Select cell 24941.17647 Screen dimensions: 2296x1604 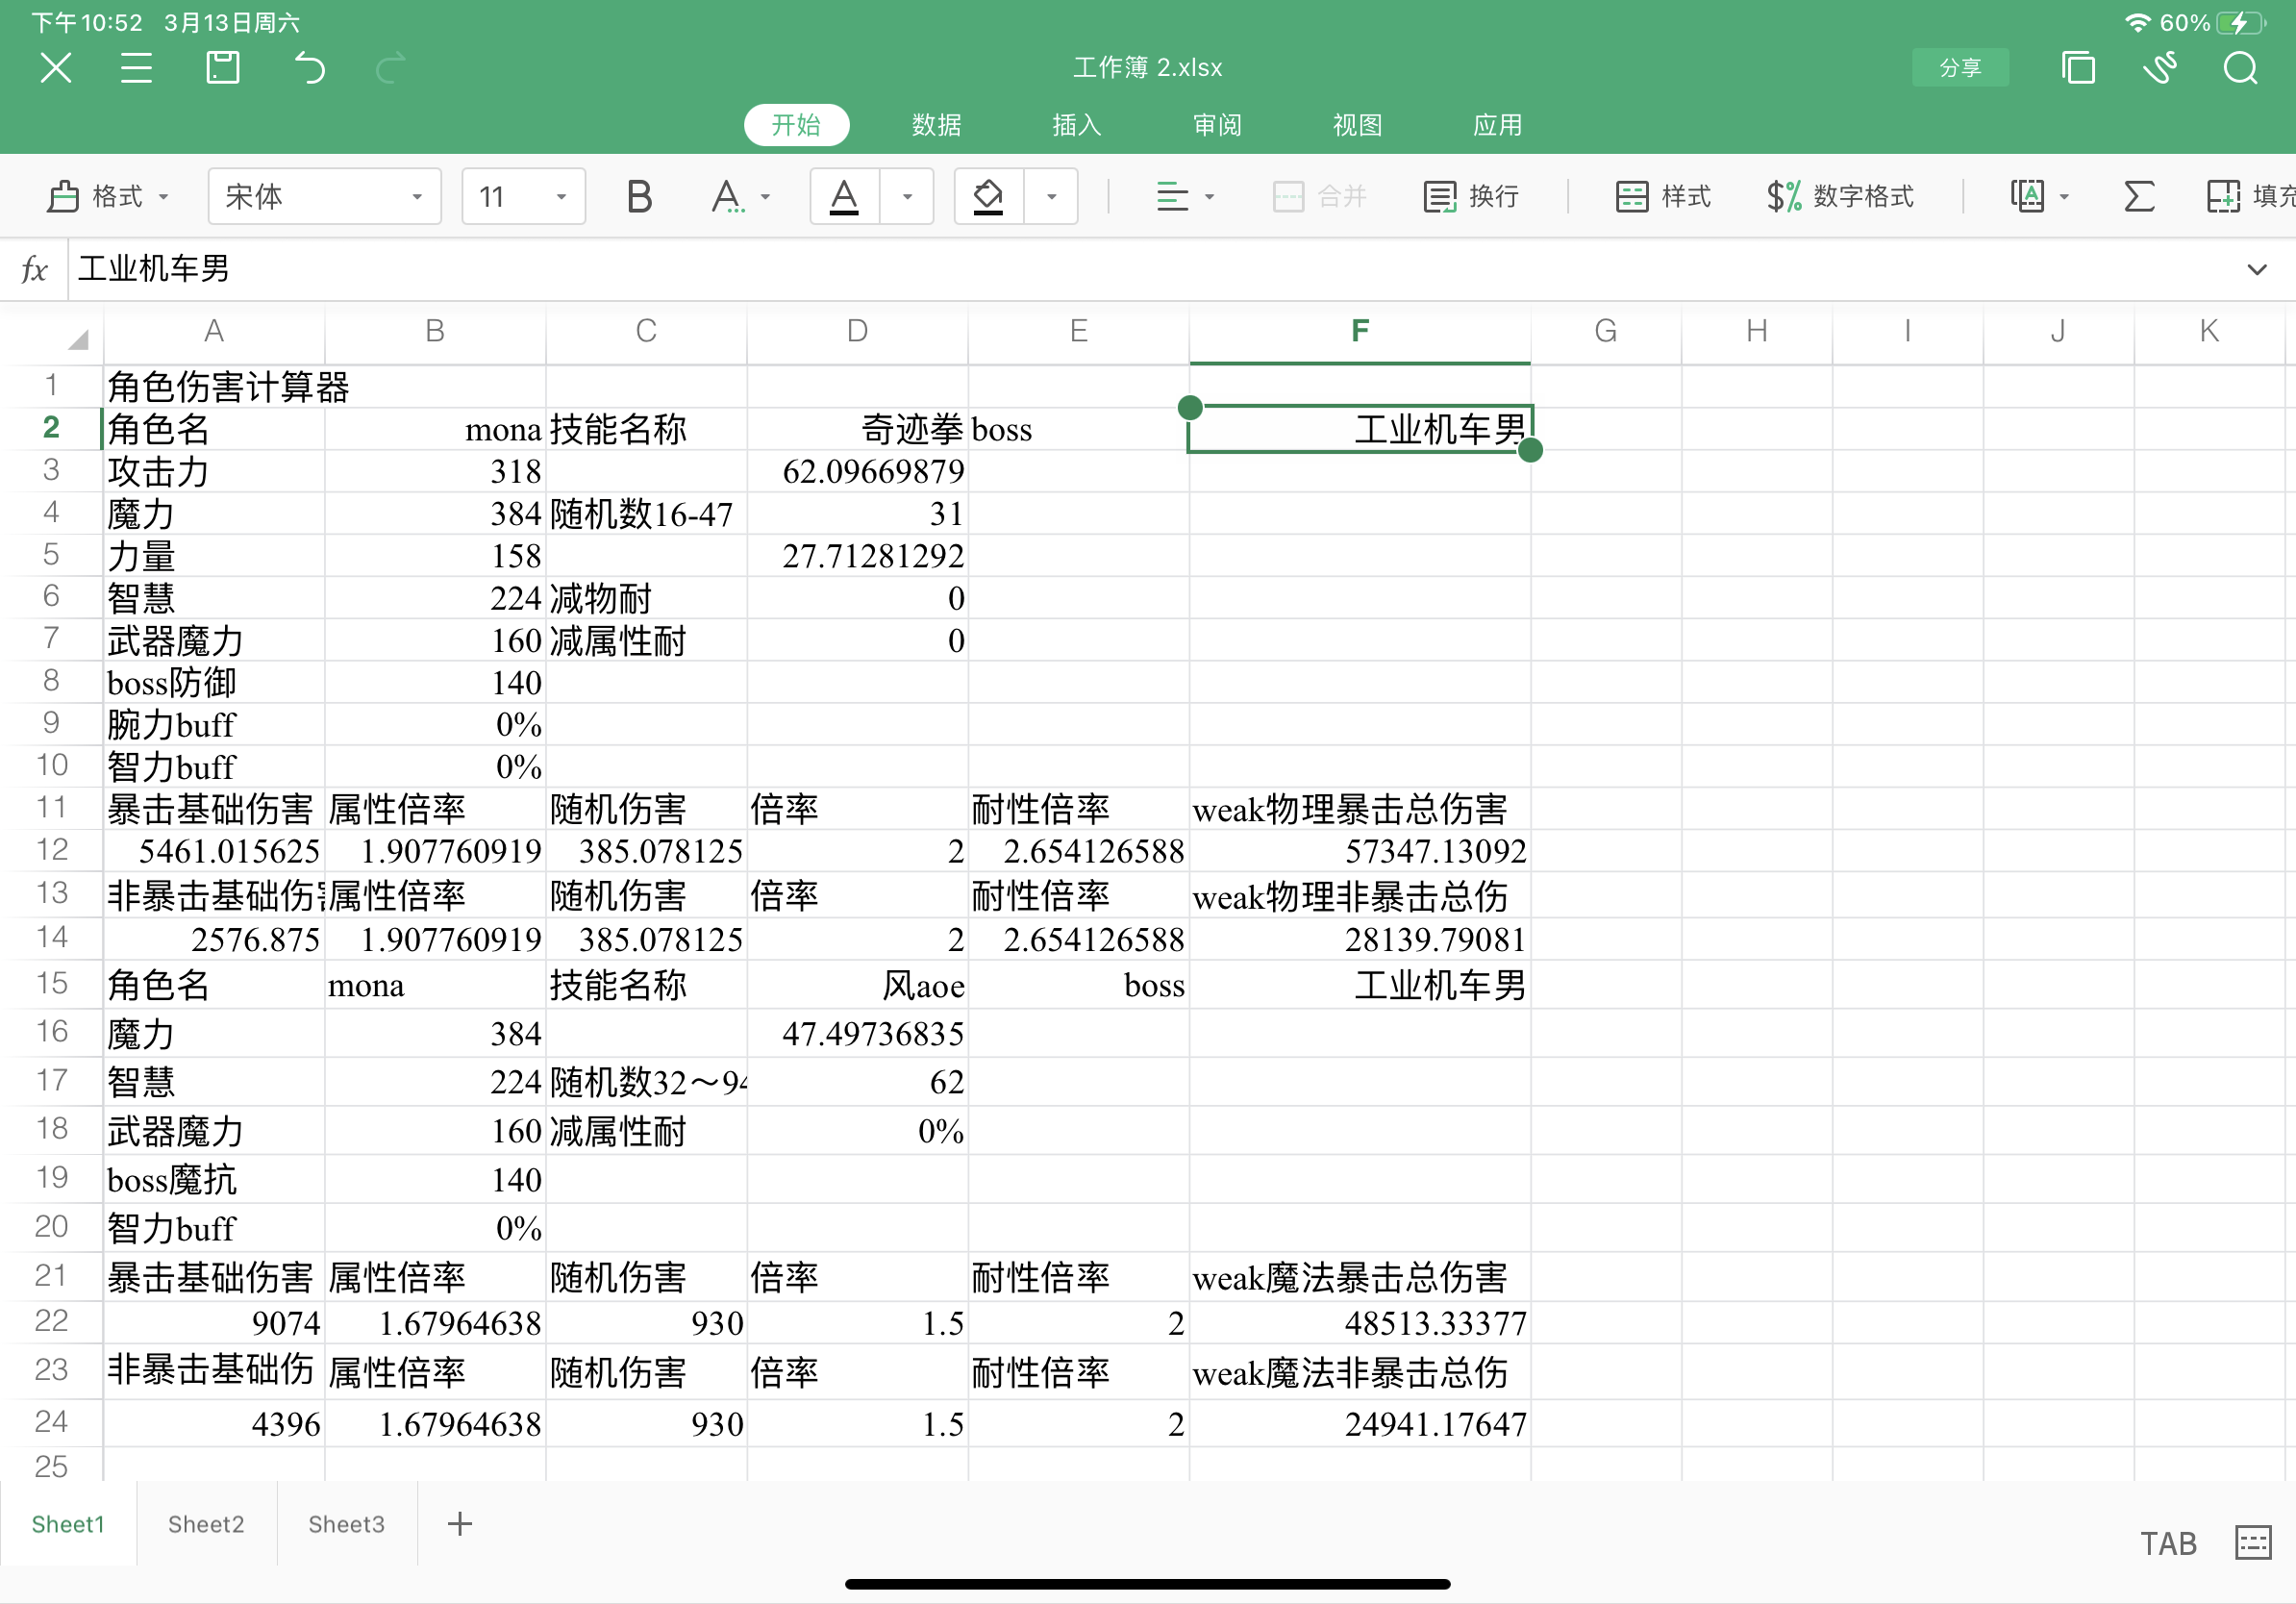pyautogui.click(x=1359, y=1424)
